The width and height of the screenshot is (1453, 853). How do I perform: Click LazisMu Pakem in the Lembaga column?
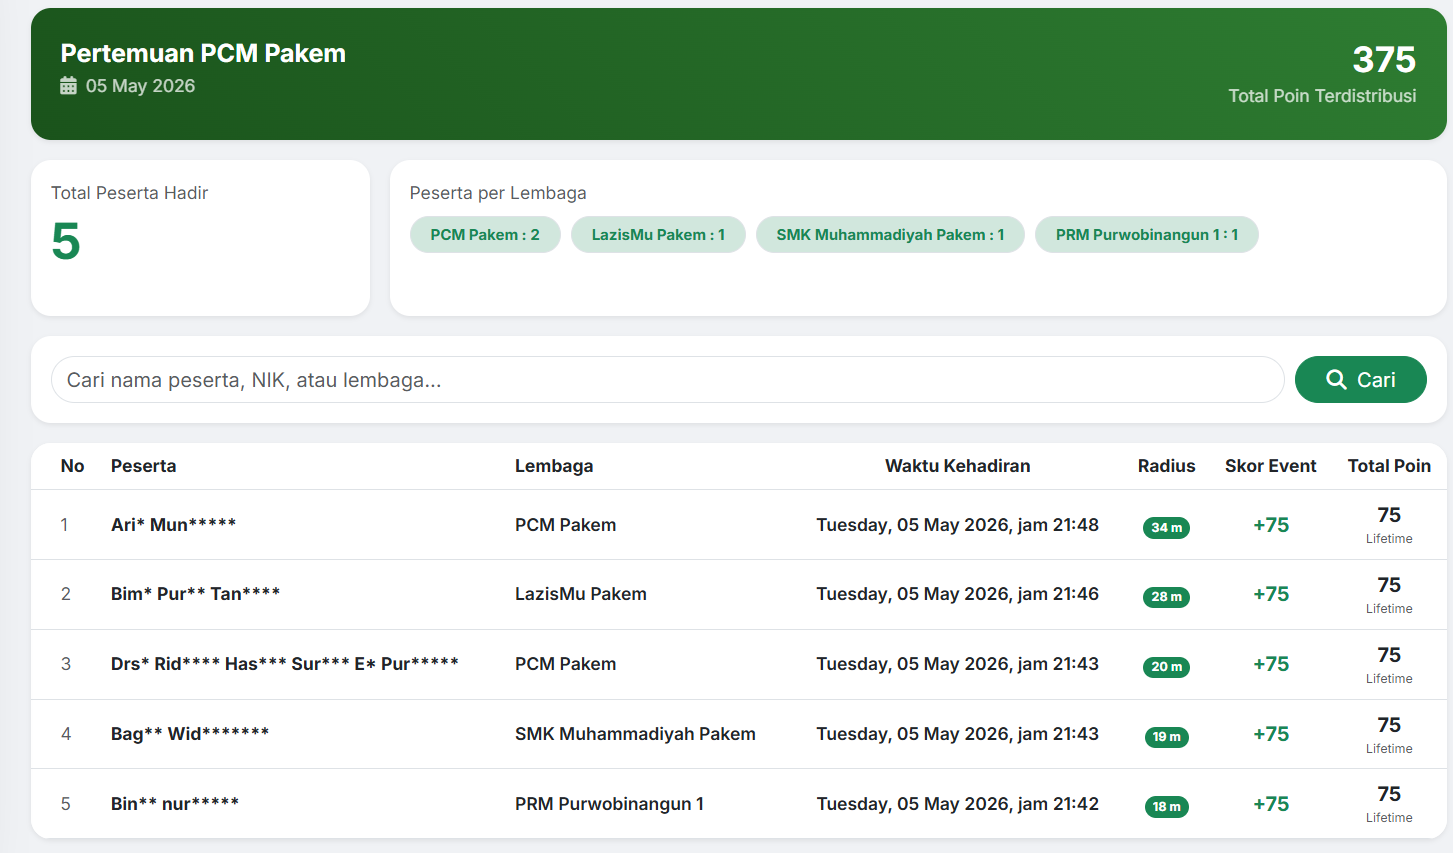[x=581, y=594]
